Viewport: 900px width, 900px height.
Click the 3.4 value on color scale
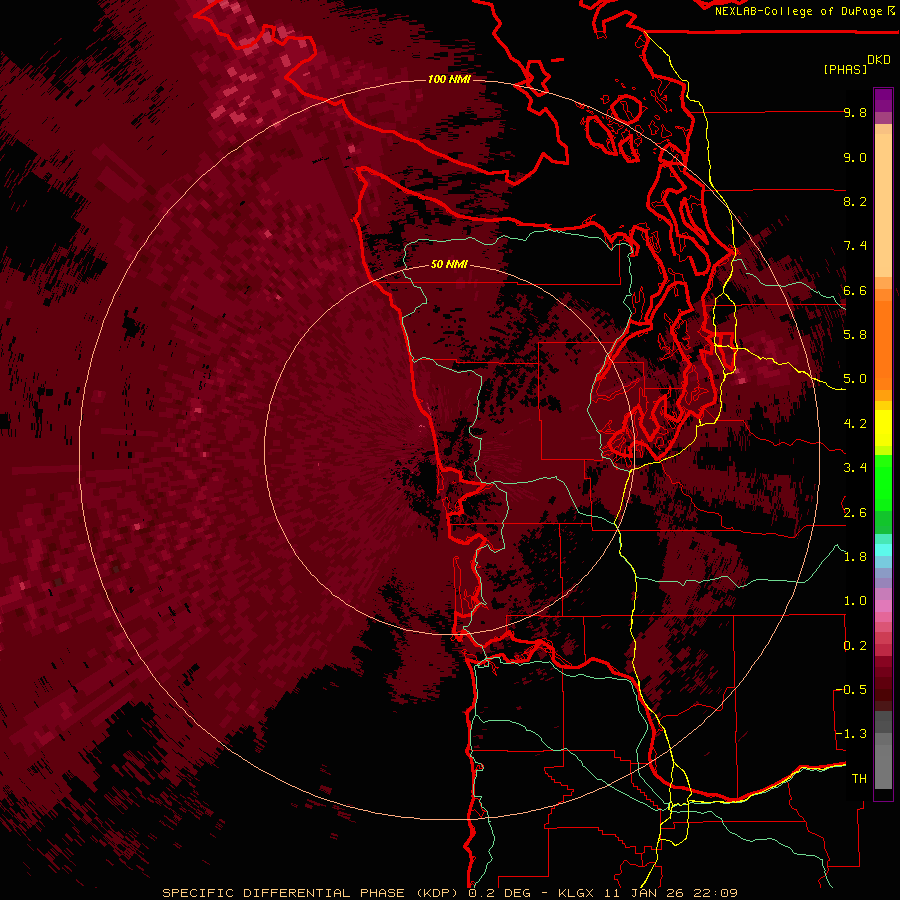tap(855, 468)
